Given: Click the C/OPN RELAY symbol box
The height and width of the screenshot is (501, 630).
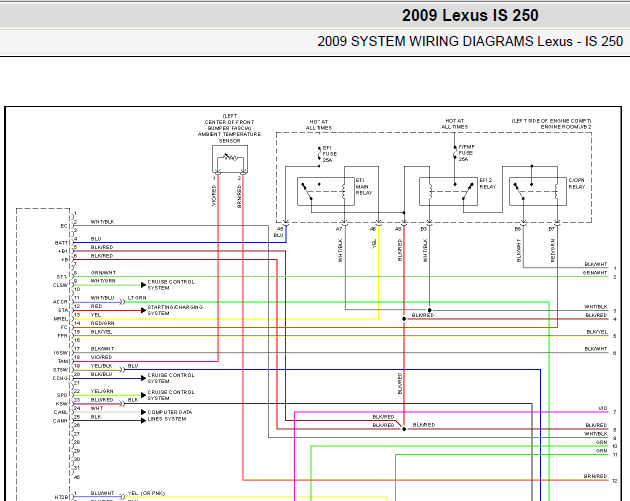Looking at the screenshot, I should coord(538,192).
